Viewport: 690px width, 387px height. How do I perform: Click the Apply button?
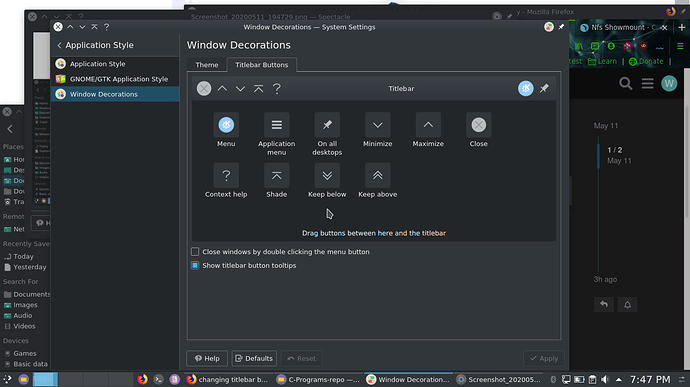click(x=544, y=358)
